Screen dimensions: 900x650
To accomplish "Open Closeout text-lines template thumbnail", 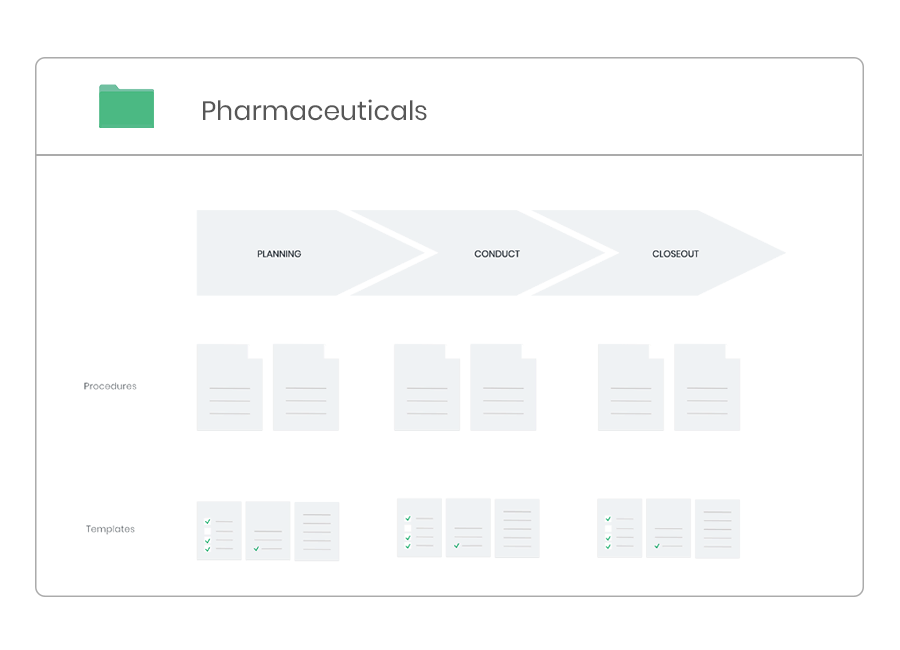I will (717, 529).
